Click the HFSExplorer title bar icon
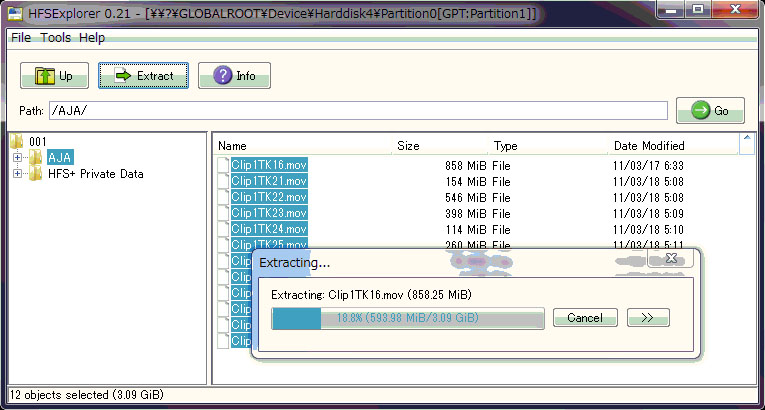765x410 pixels. click(x=15, y=14)
